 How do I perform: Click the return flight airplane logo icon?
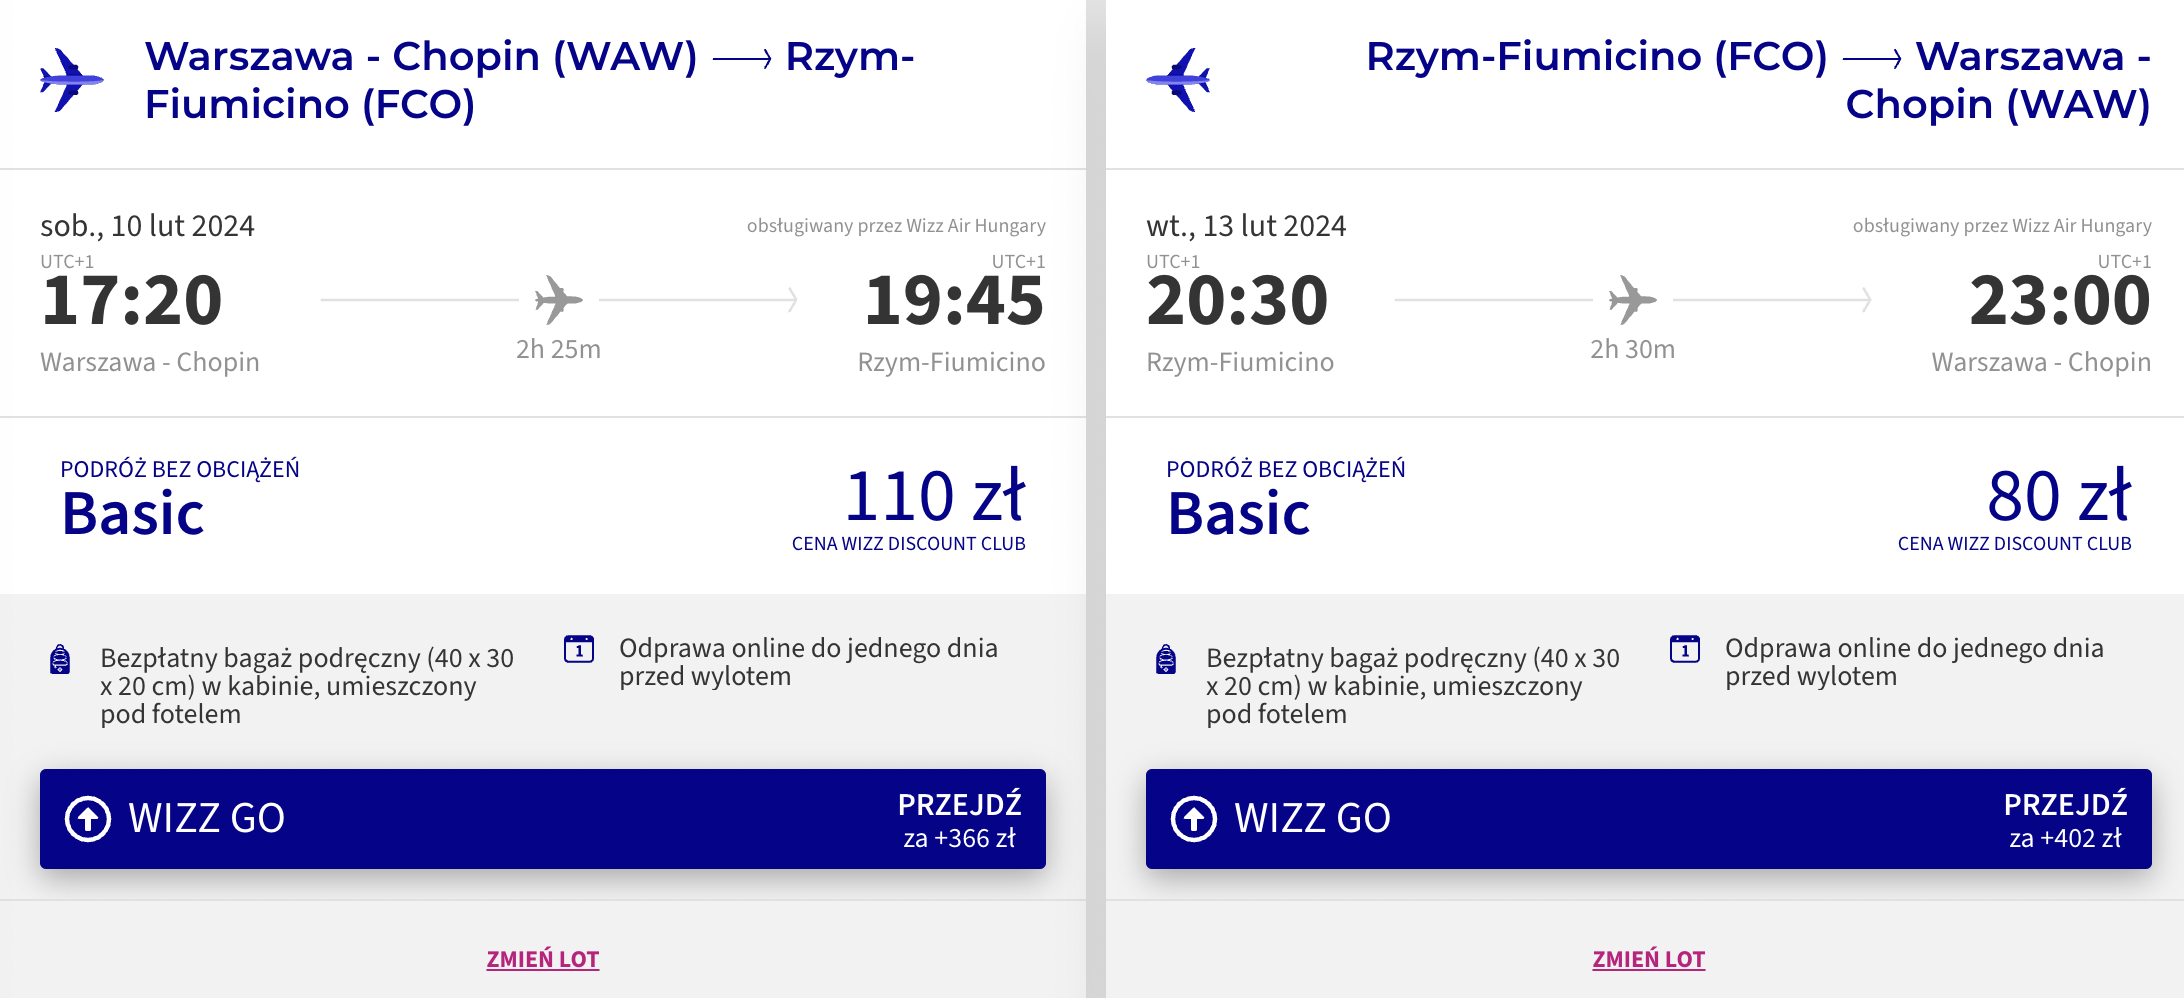pyautogui.click(x=1178, y=79)
